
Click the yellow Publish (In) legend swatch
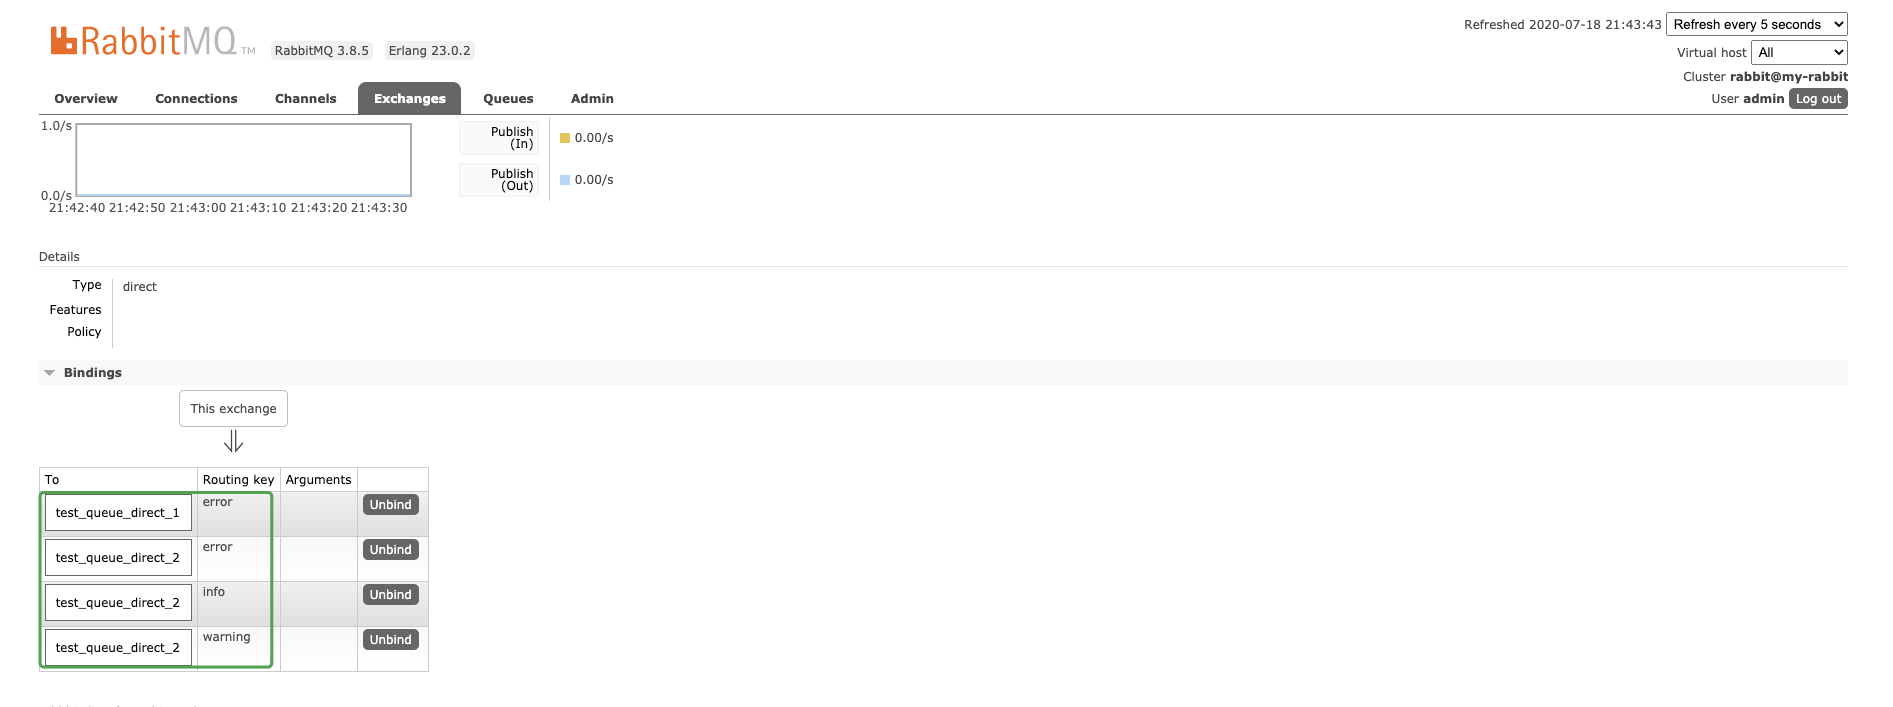[x=565, y=138]
